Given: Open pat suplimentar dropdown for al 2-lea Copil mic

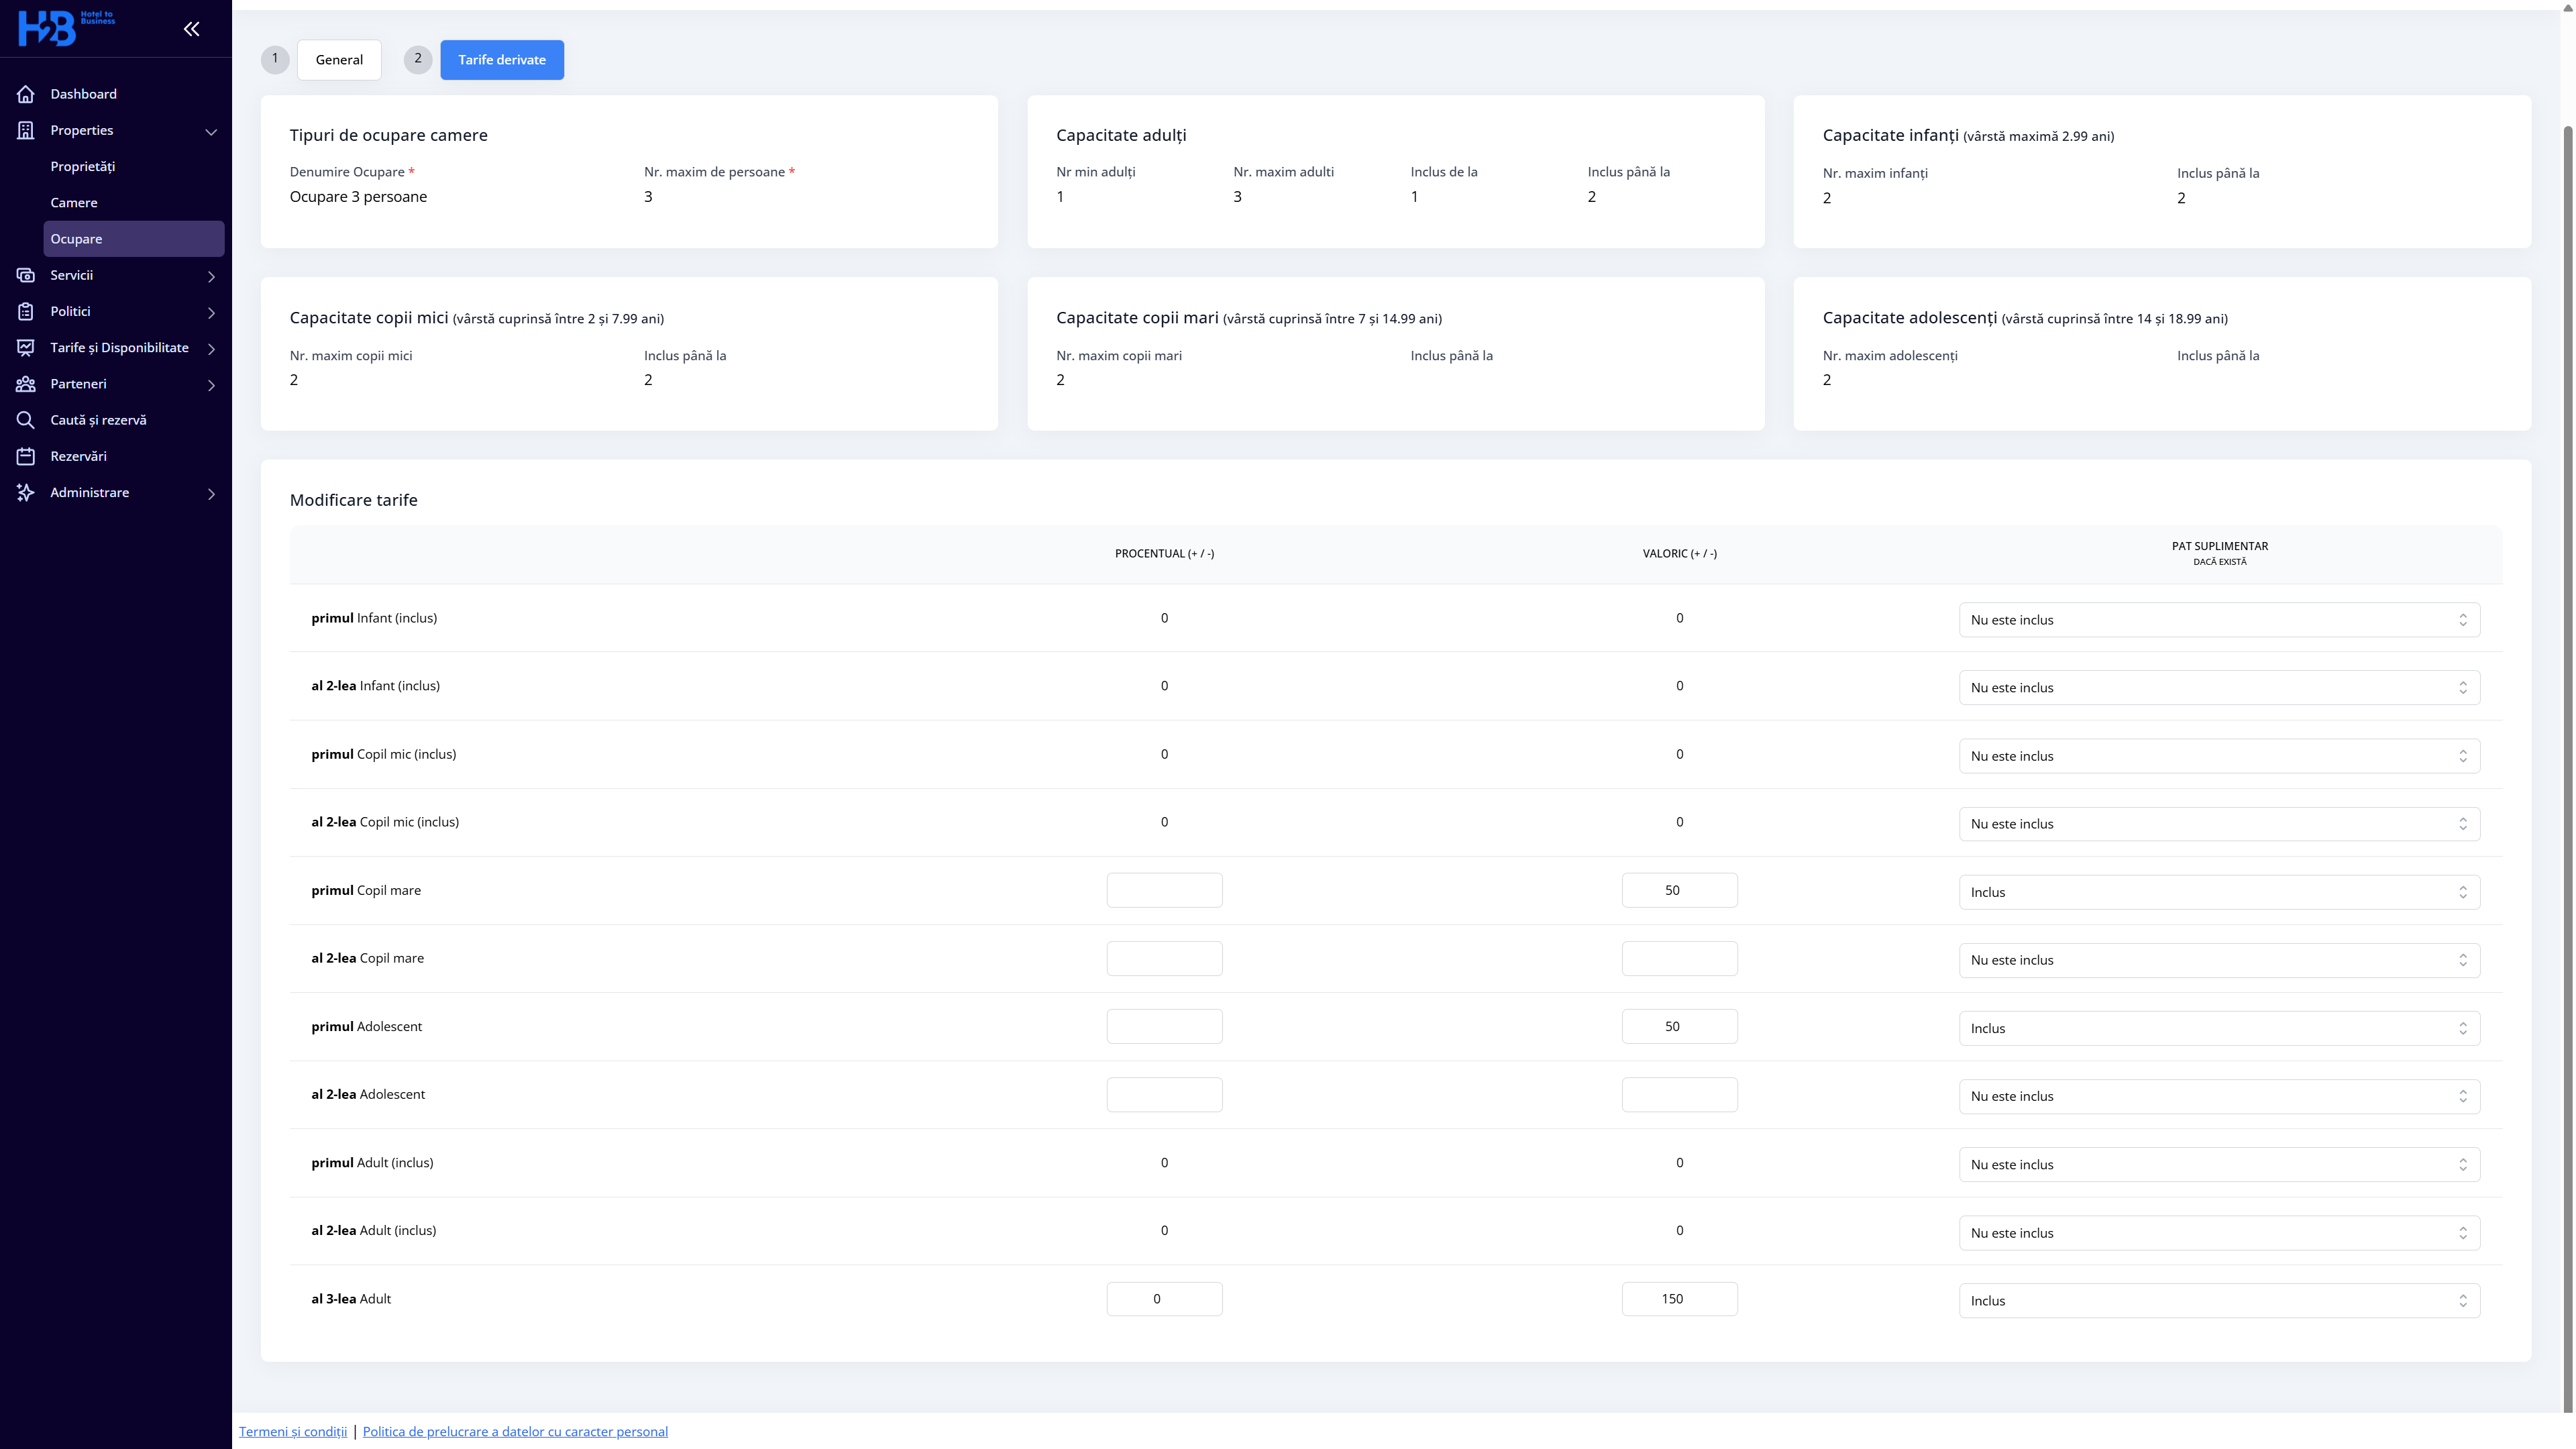Looking at the screenshot, I should point(2219,824).
